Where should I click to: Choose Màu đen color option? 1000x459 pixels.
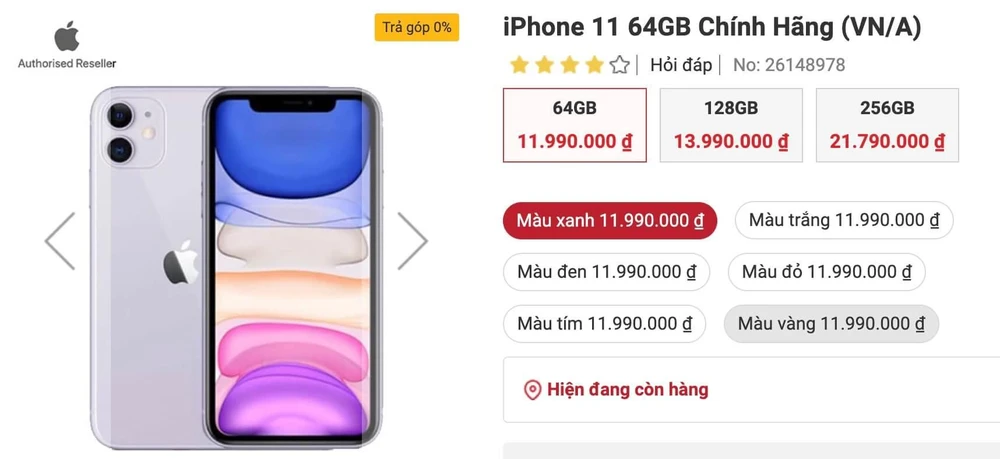point(607,272)
